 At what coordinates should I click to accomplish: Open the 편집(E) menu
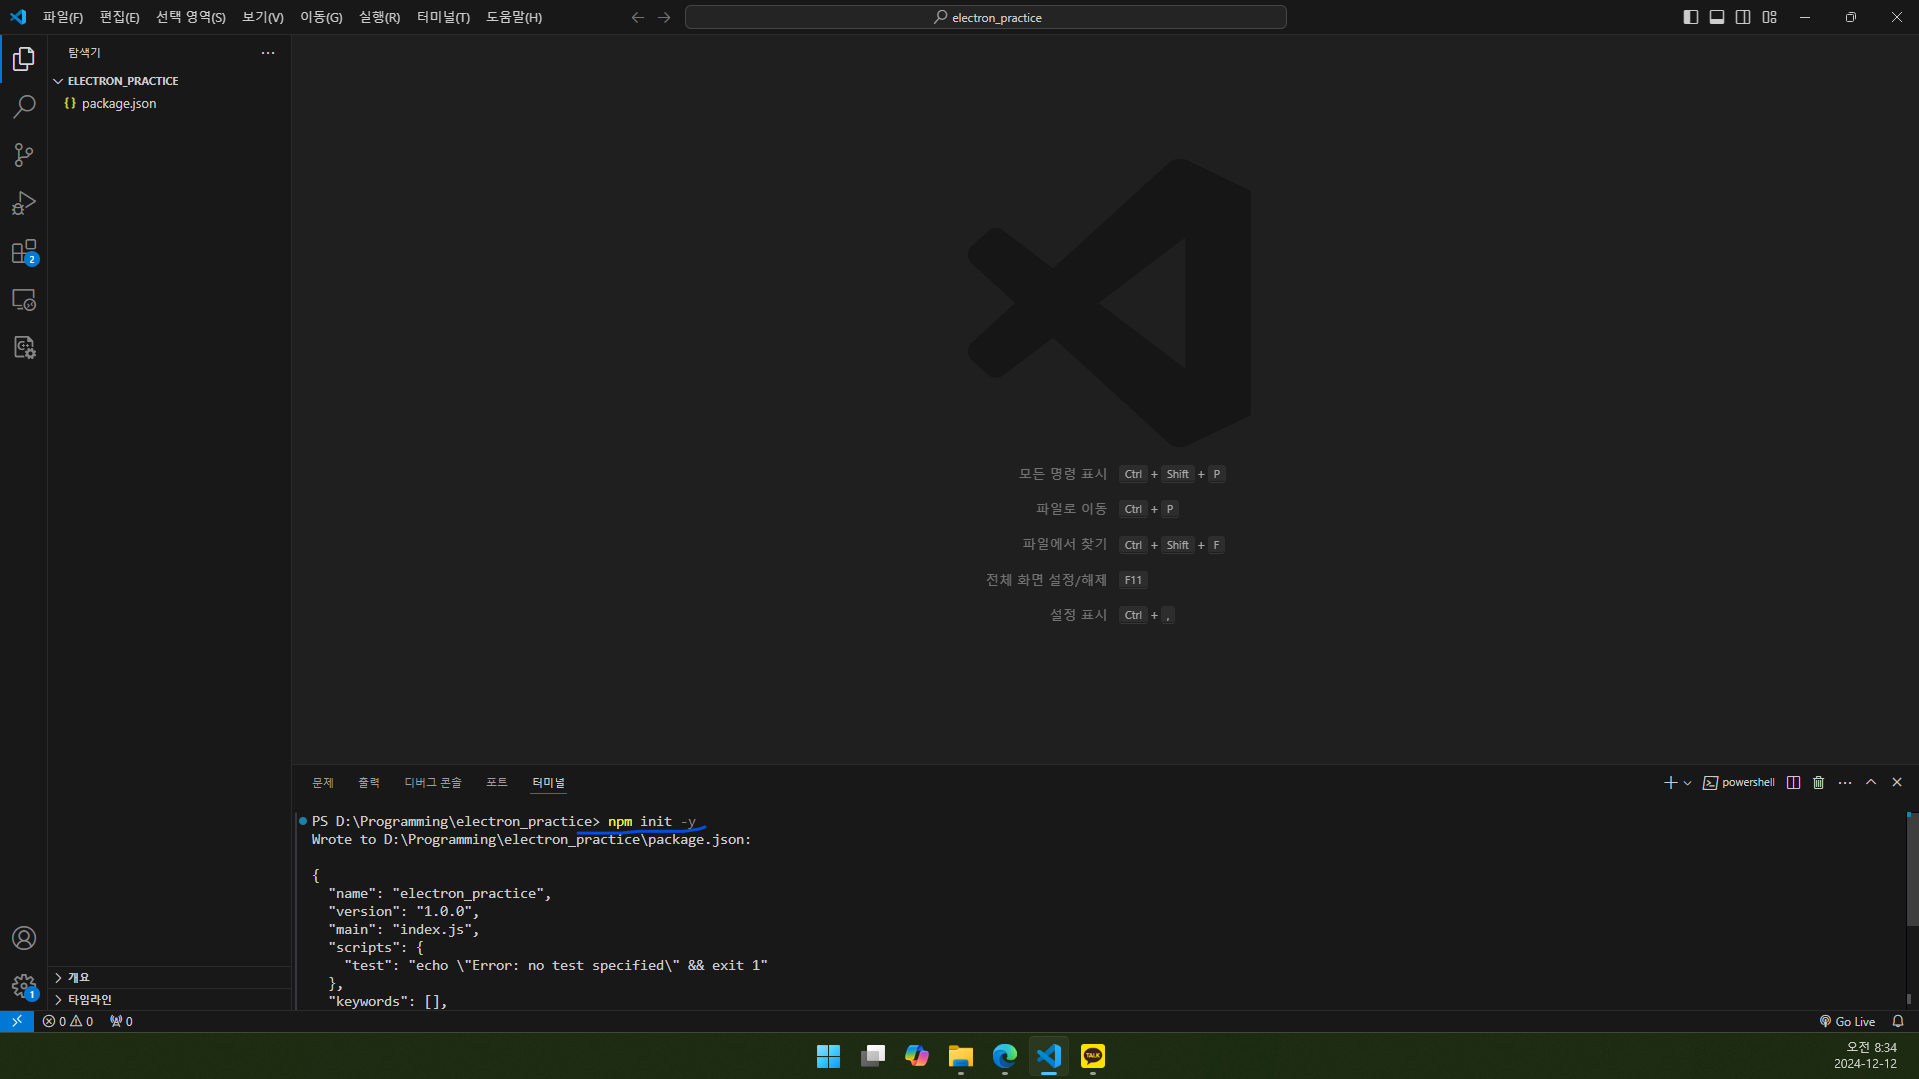point(120,17)
